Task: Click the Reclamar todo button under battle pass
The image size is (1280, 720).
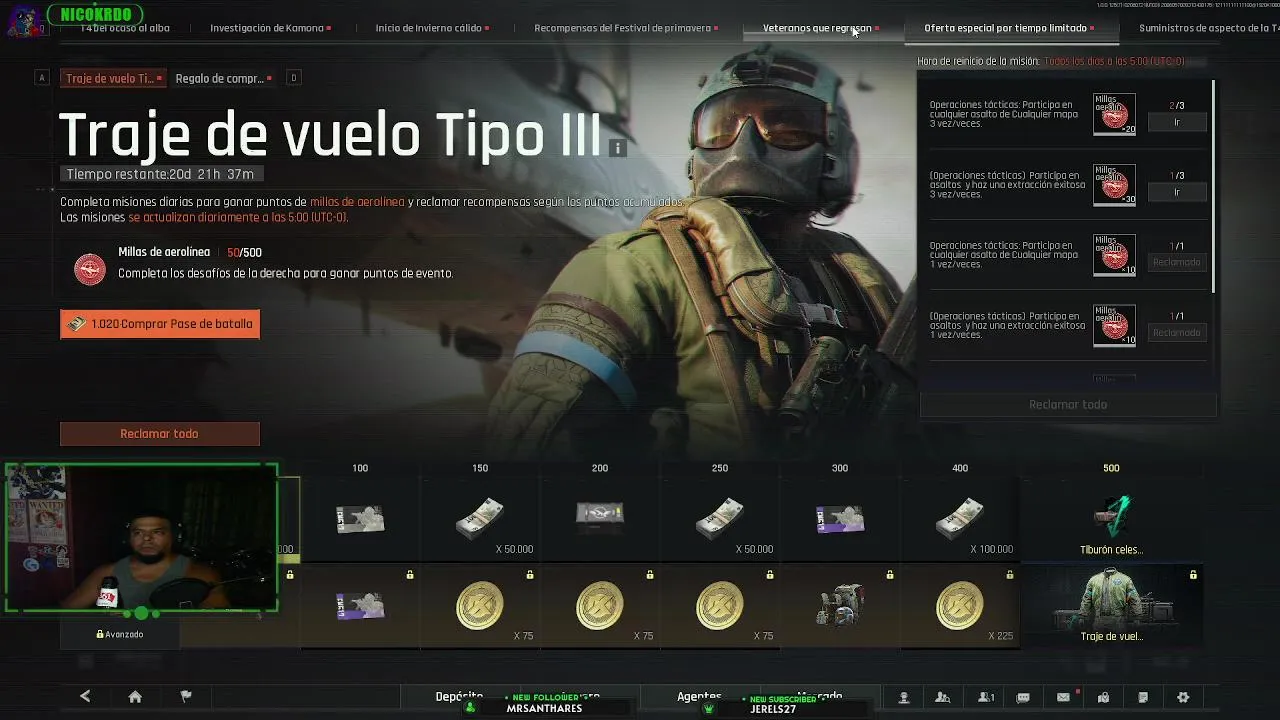Action: click(x=160, y=434)
